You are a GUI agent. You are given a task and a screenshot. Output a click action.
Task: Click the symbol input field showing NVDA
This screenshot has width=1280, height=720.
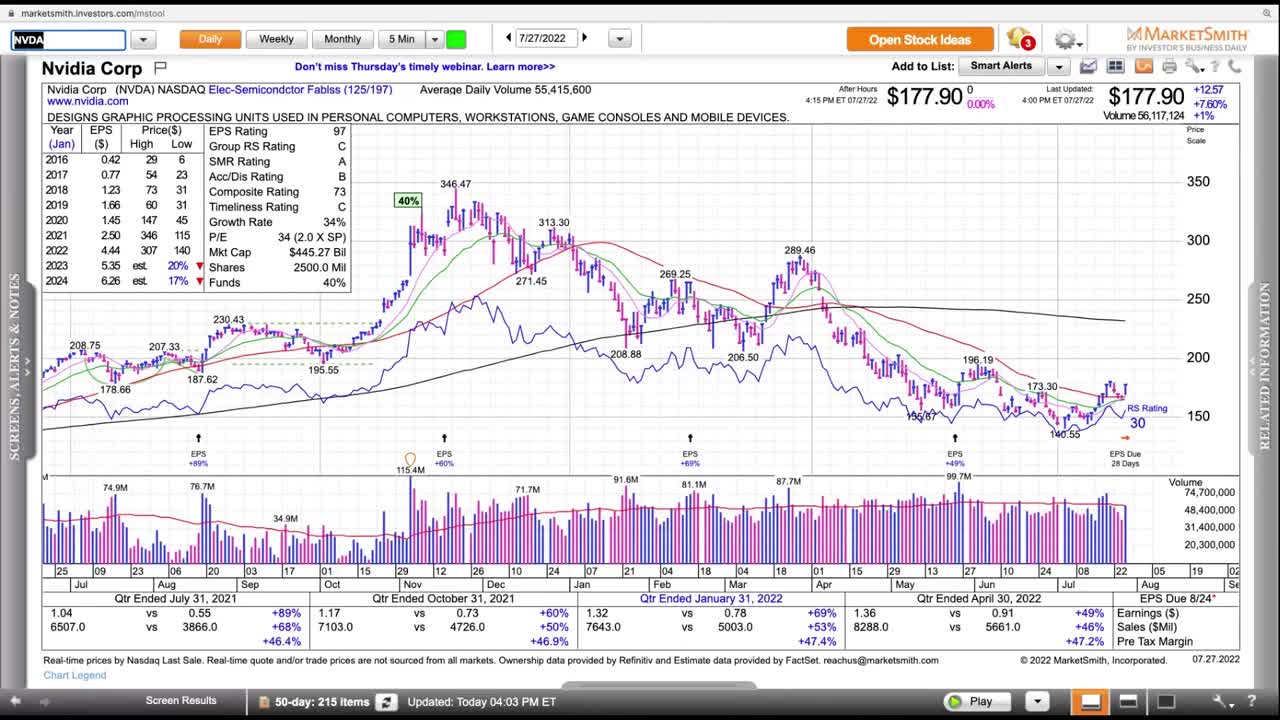(68, 40)
